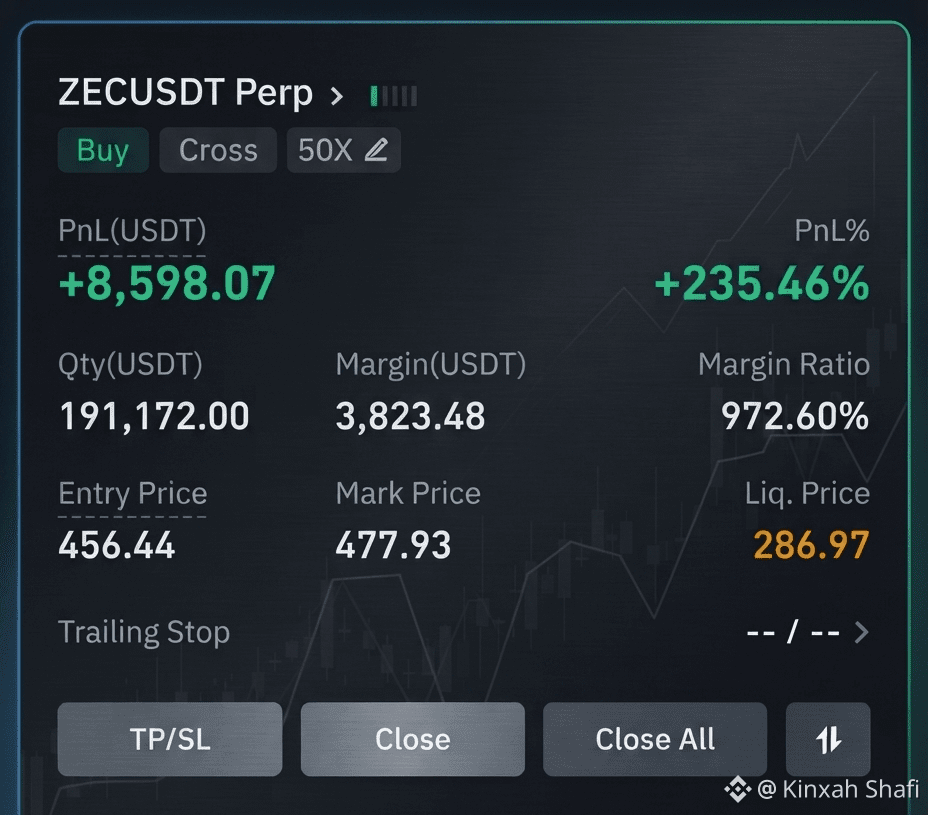Expand the Trailing Stop arrow
This screenshot has width=928, height=815.
[x=862, y=632]
